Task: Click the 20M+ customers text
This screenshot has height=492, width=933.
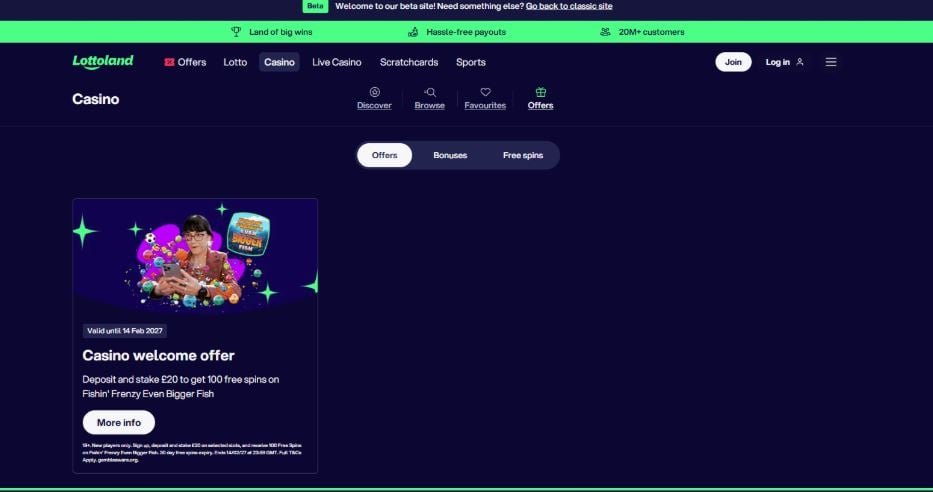Action: [x=652, y=32]
